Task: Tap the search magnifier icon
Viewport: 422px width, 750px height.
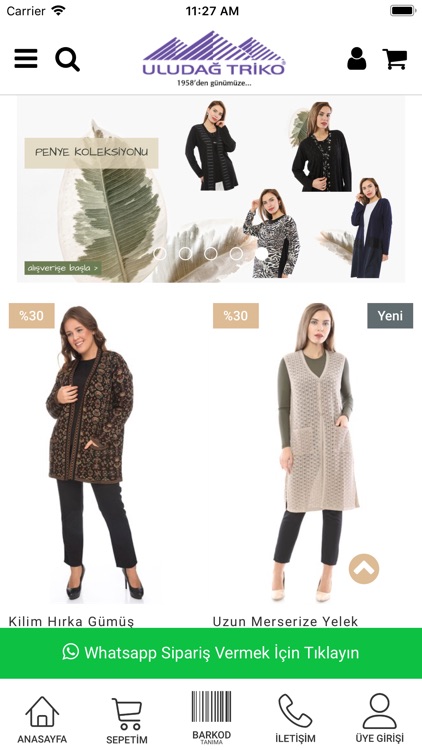Action: pyautogui.click(x=67, y=59)
